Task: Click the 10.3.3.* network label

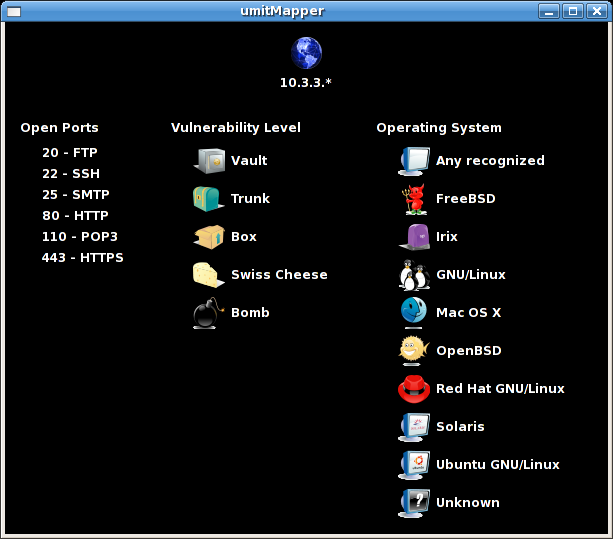Action: (x=306, y=82)
